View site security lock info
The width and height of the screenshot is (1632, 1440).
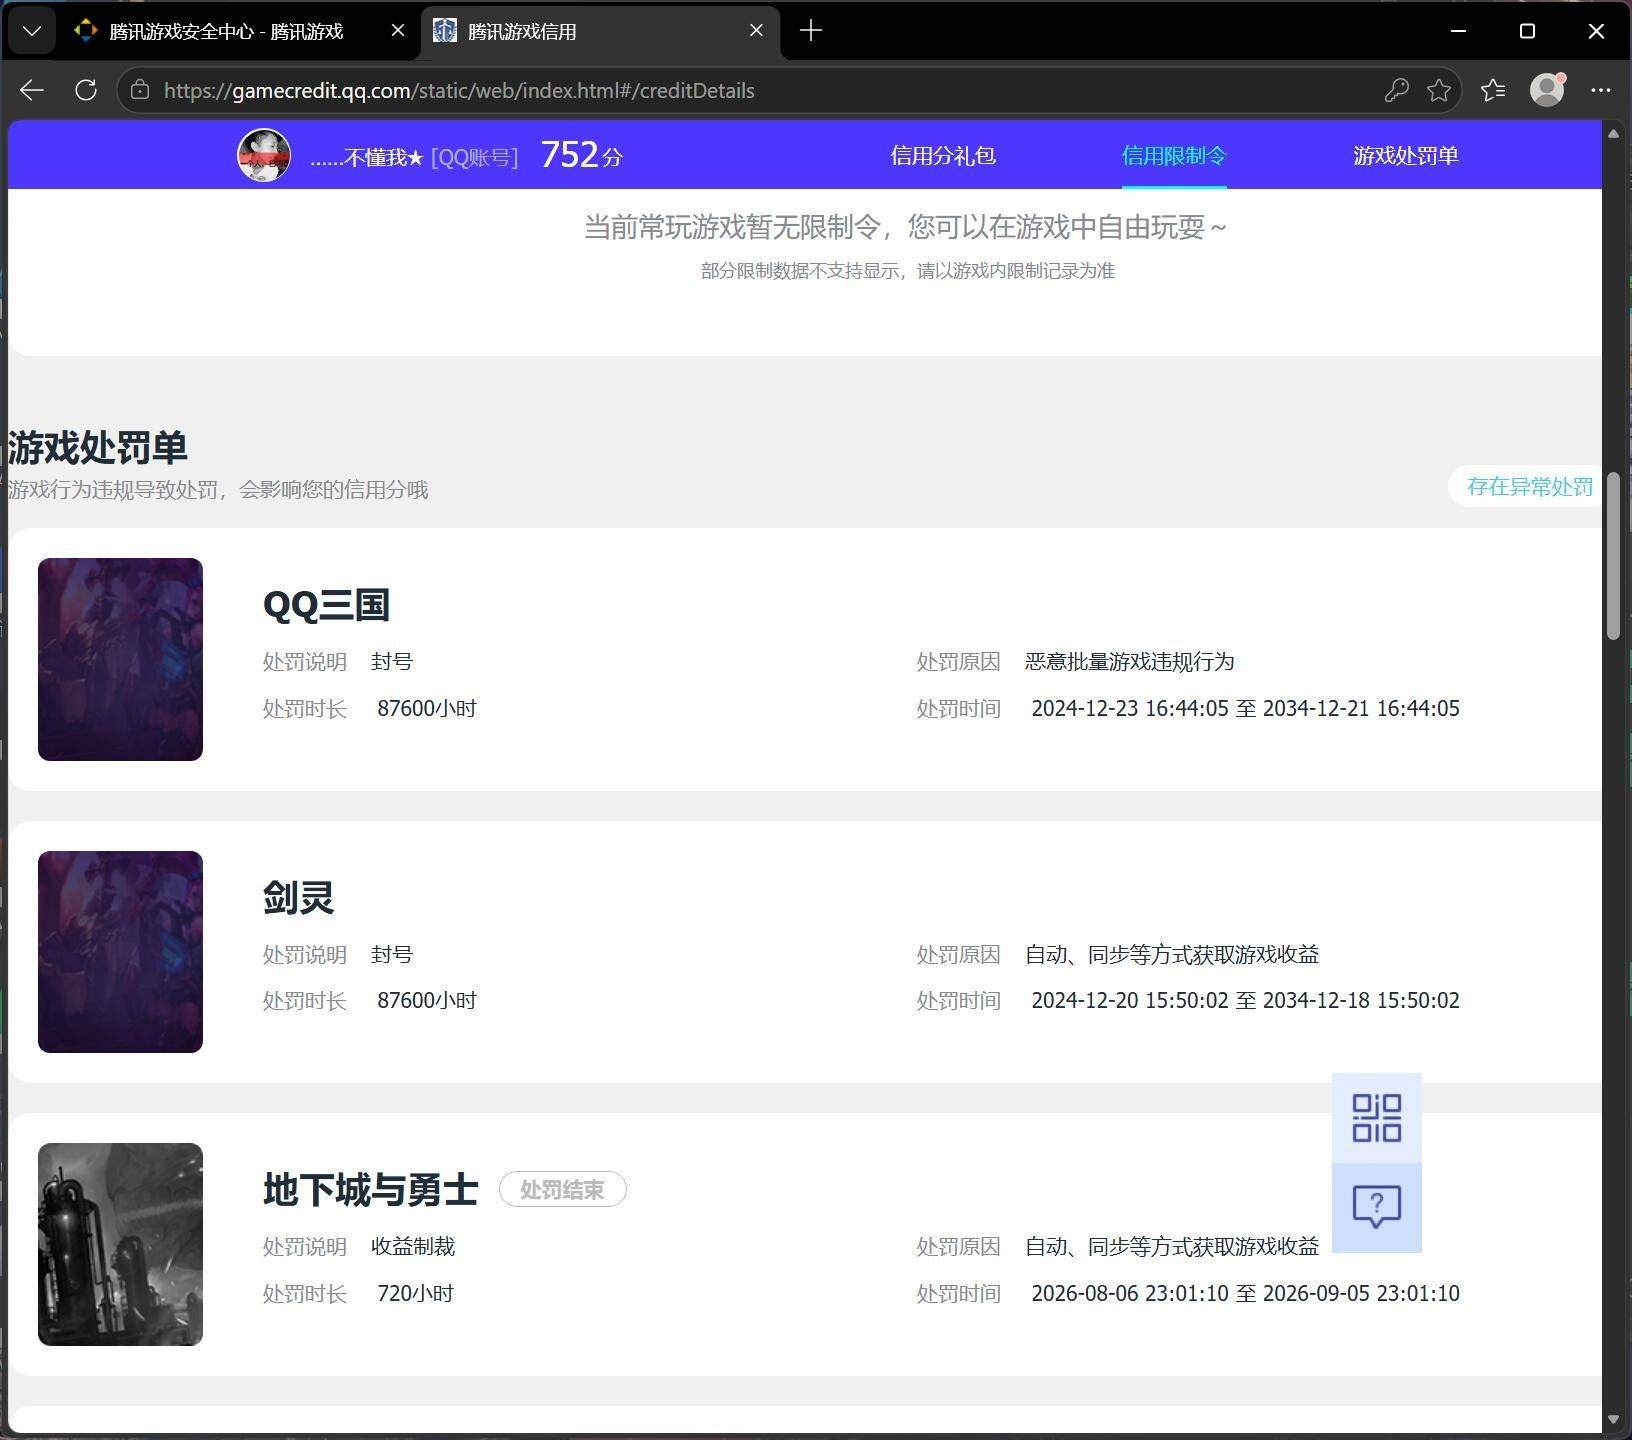point(140,90)
